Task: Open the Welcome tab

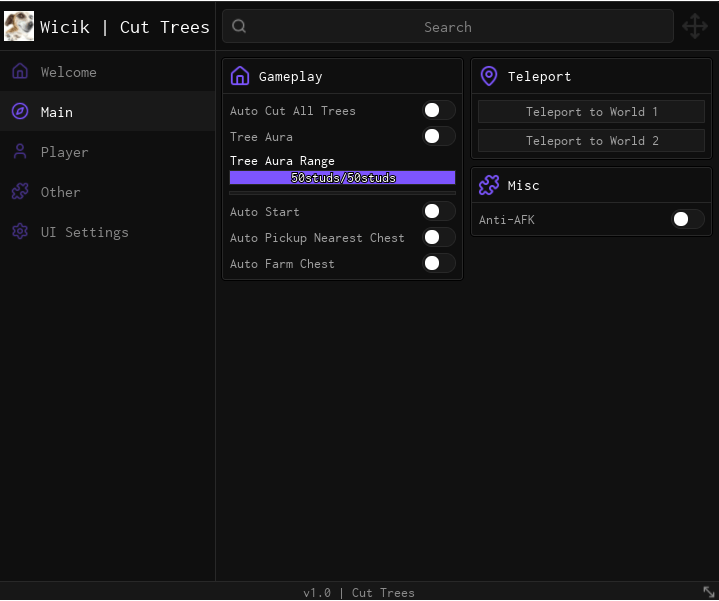Action: 108,72
